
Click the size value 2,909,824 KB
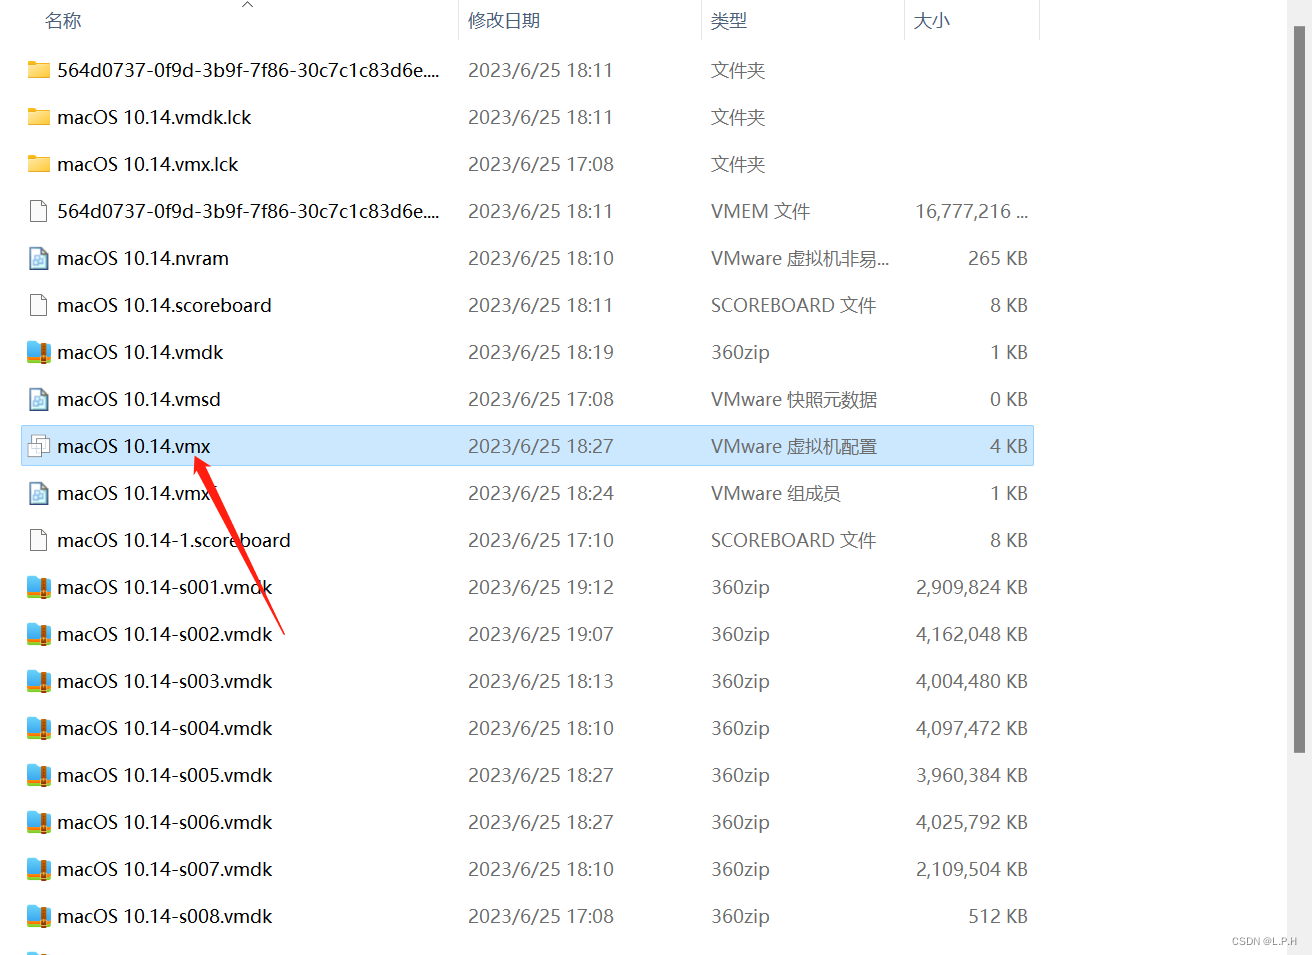[x=972, y=587]
